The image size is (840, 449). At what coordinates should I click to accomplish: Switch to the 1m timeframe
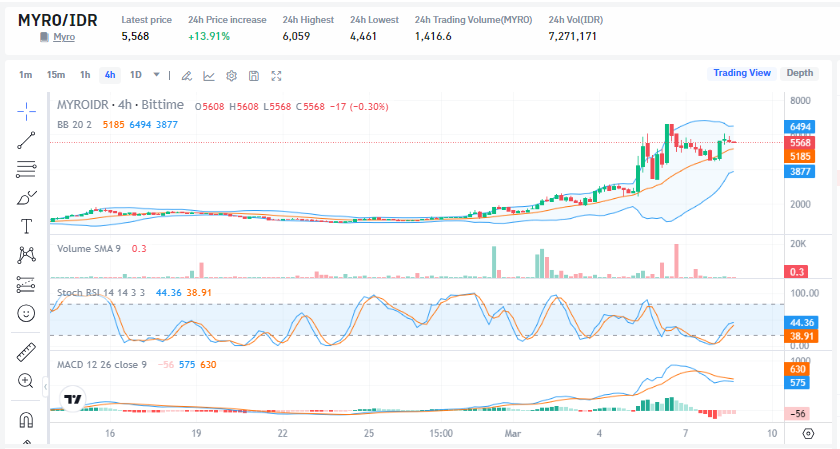(26, 75)
